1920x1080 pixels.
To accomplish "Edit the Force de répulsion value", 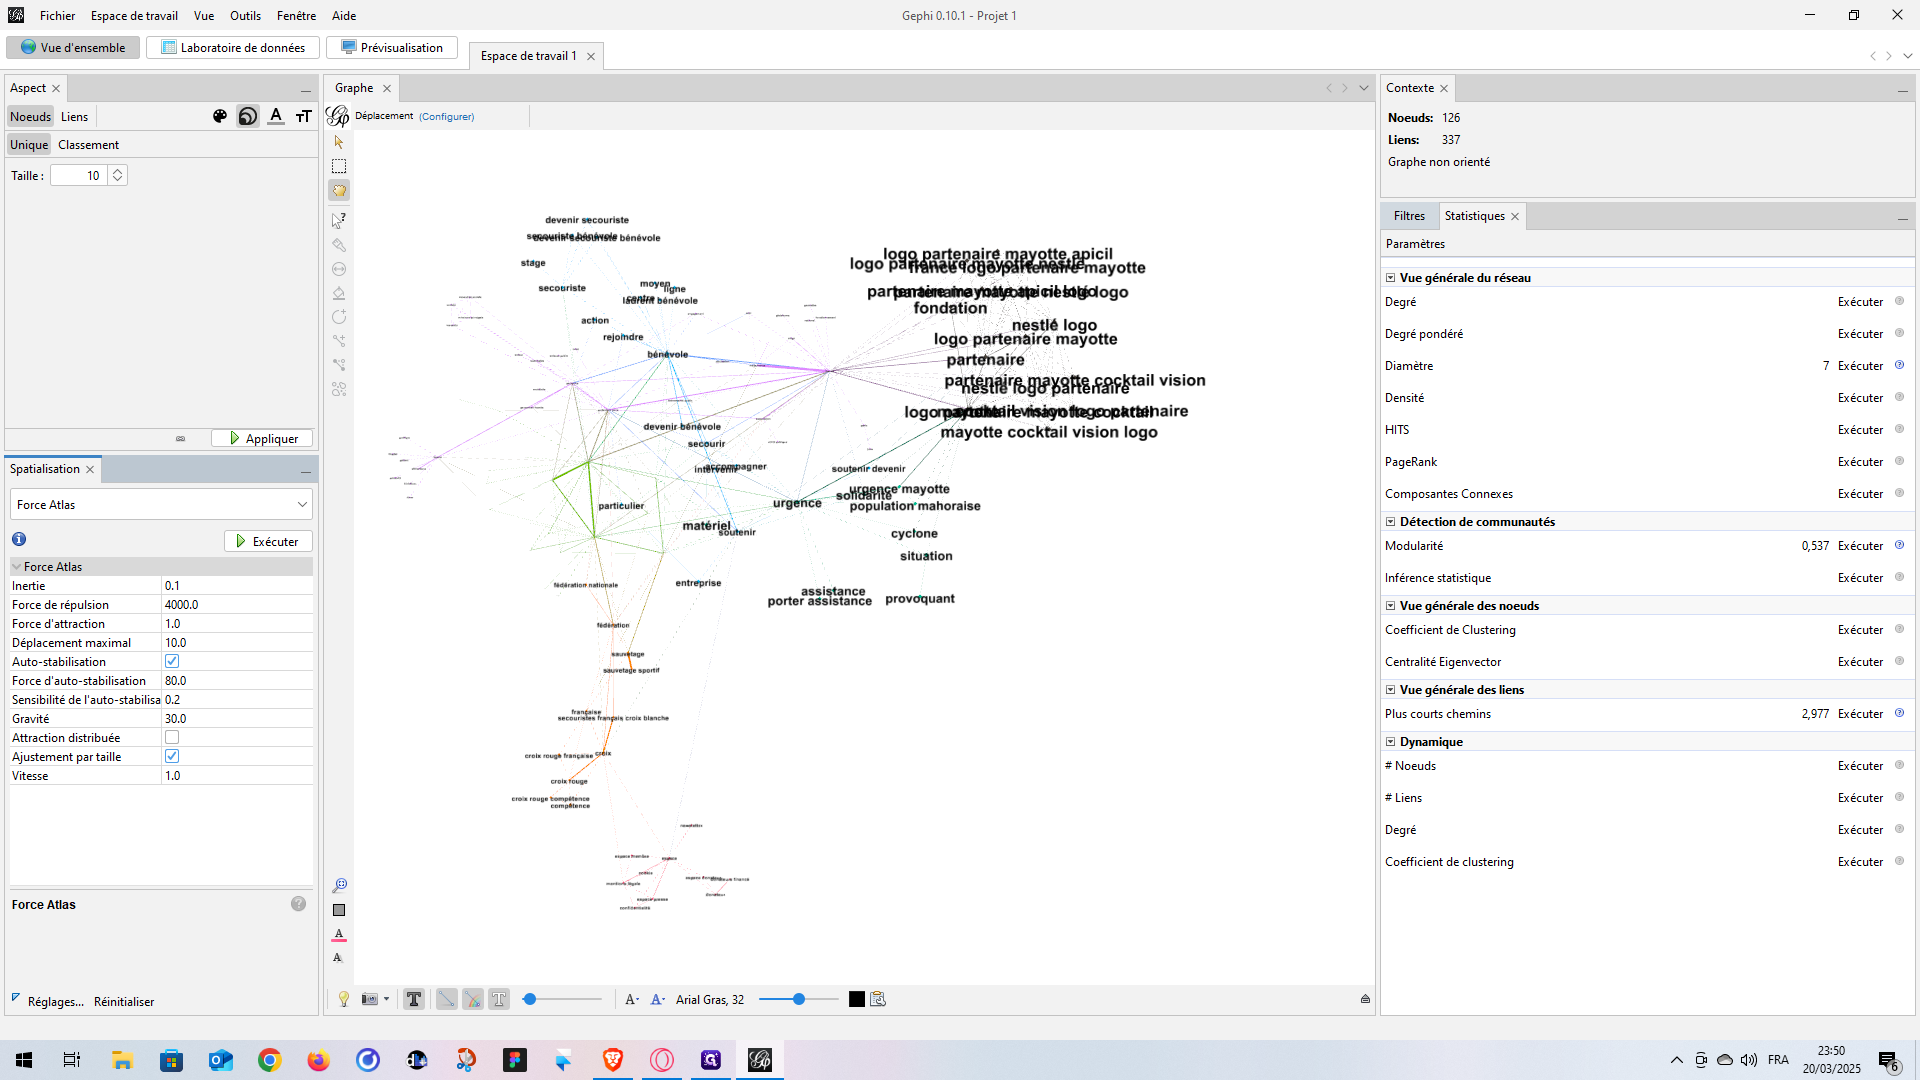I will click(237, 604).
